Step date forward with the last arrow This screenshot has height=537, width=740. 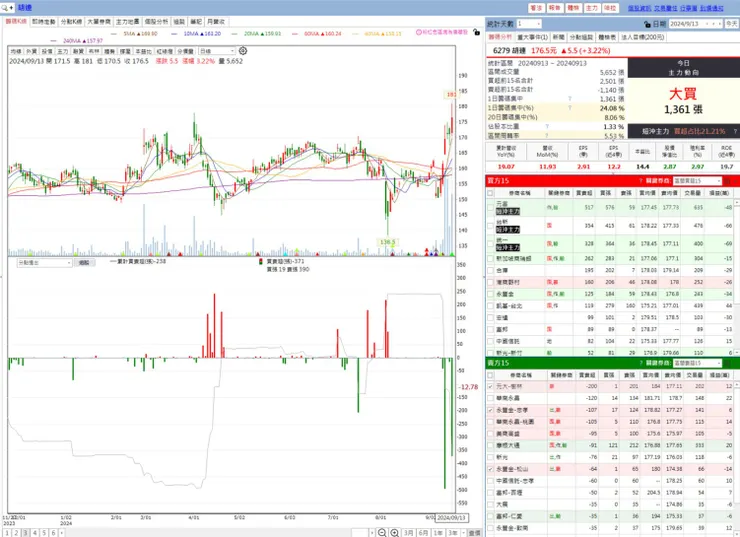720,24
